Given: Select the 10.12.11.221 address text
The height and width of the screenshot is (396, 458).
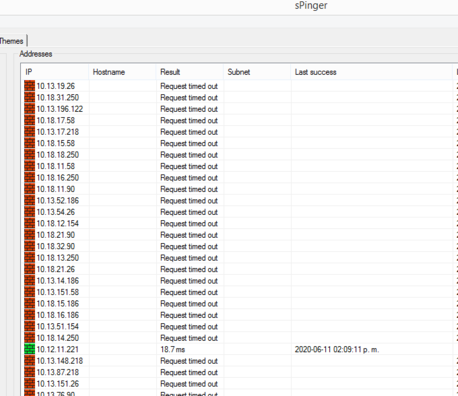Looking at the screenshot, I should (x=58, y=349).
